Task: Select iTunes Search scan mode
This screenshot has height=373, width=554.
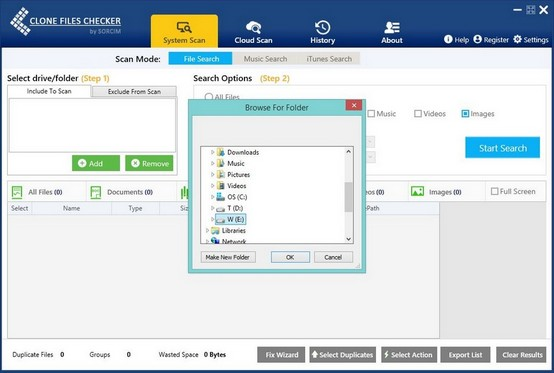Action: pos(329,59)
